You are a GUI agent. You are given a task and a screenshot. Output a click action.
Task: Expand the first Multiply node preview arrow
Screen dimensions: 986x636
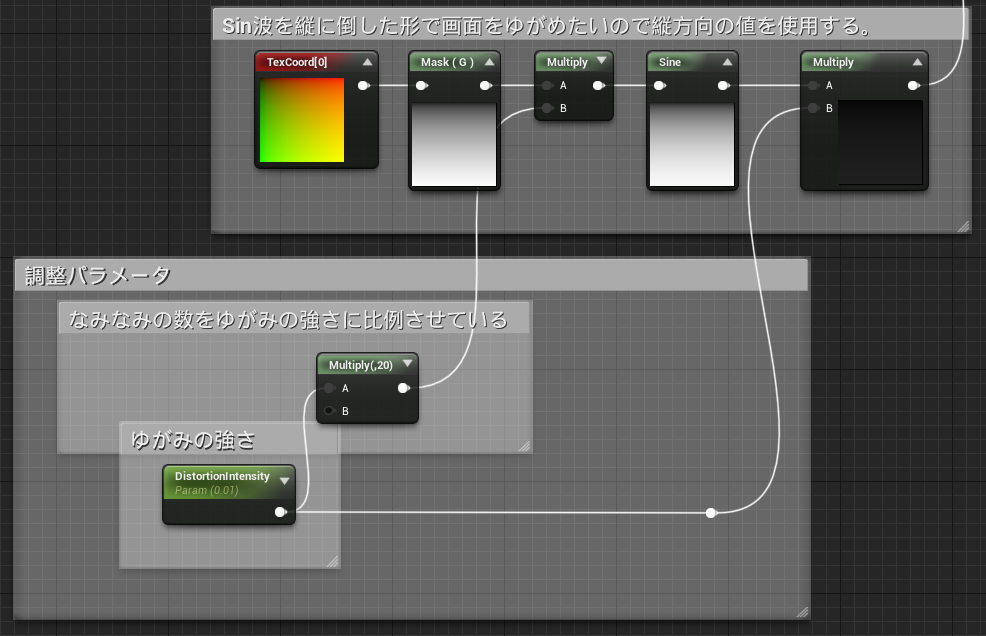(601, 60)
